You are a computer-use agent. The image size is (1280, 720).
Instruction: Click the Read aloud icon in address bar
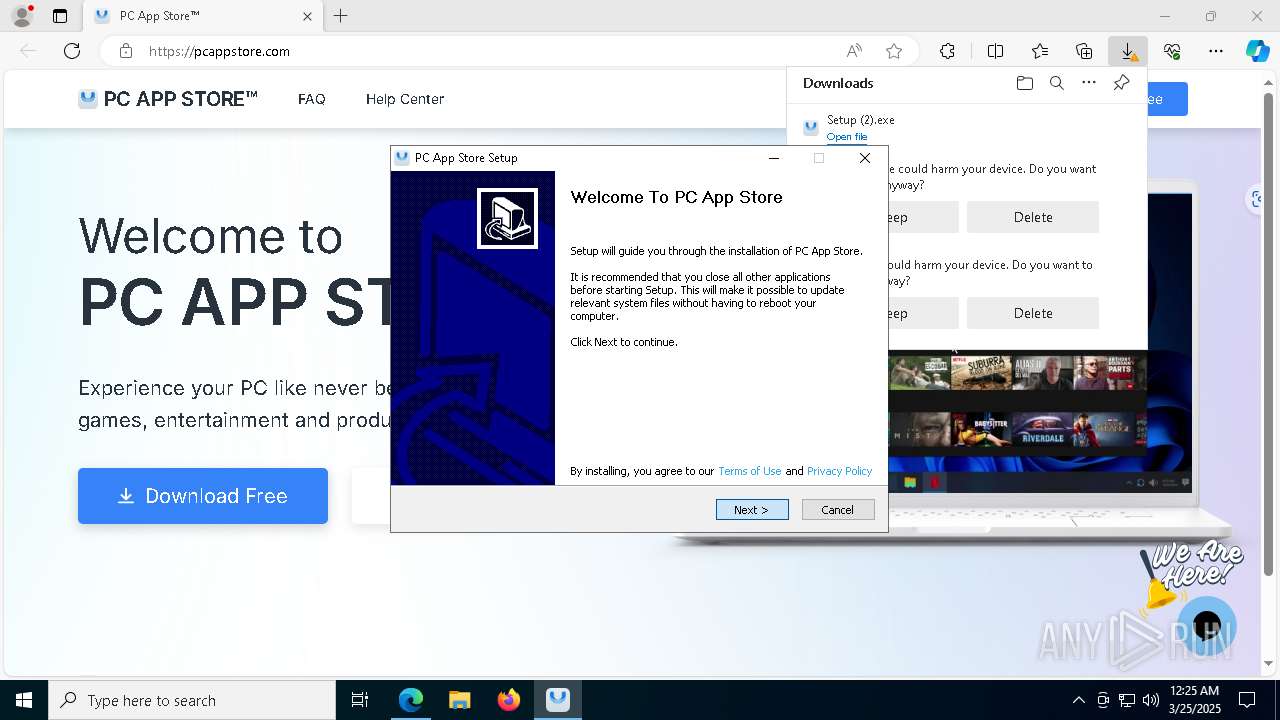click(854, 51)
